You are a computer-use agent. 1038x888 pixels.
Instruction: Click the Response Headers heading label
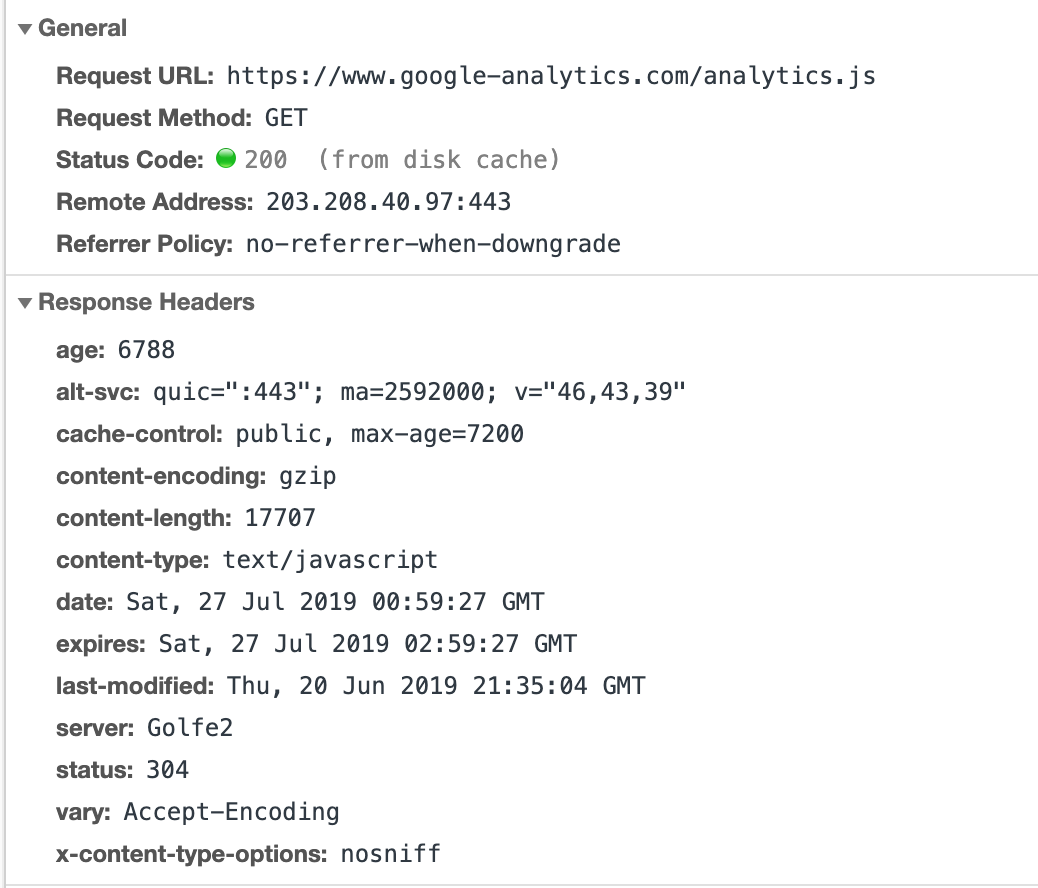click(x=146, y=303)
